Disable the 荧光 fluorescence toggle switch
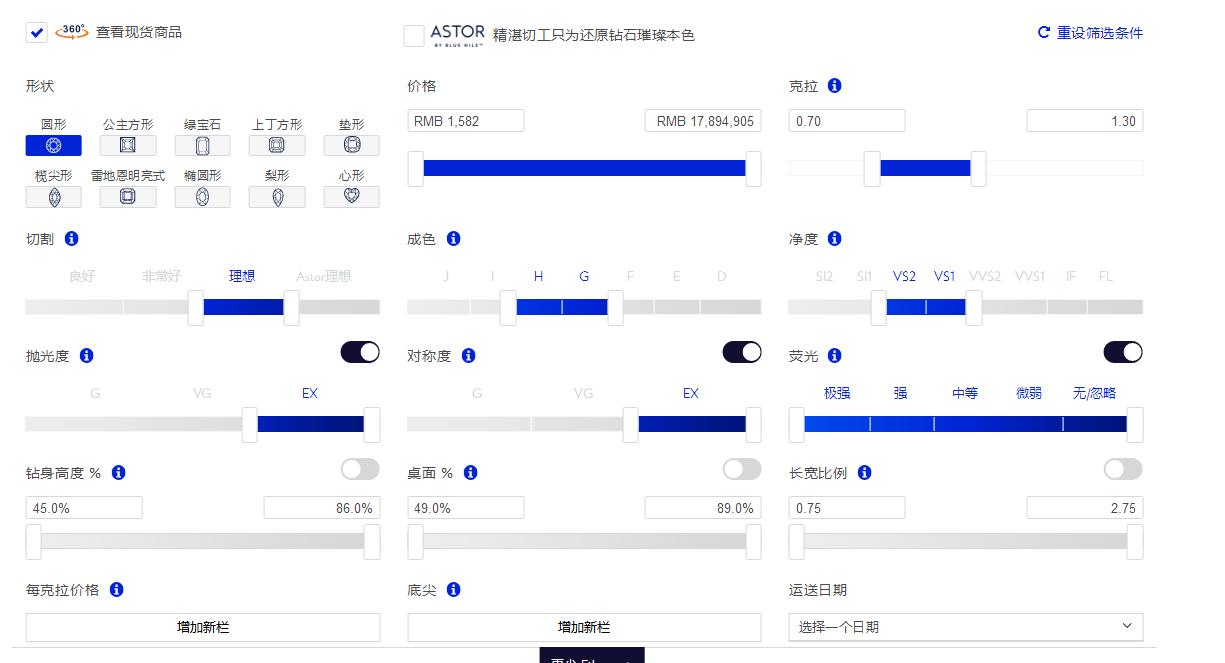The height and width of the screenshot is (663, 1225). (1123, 352)
